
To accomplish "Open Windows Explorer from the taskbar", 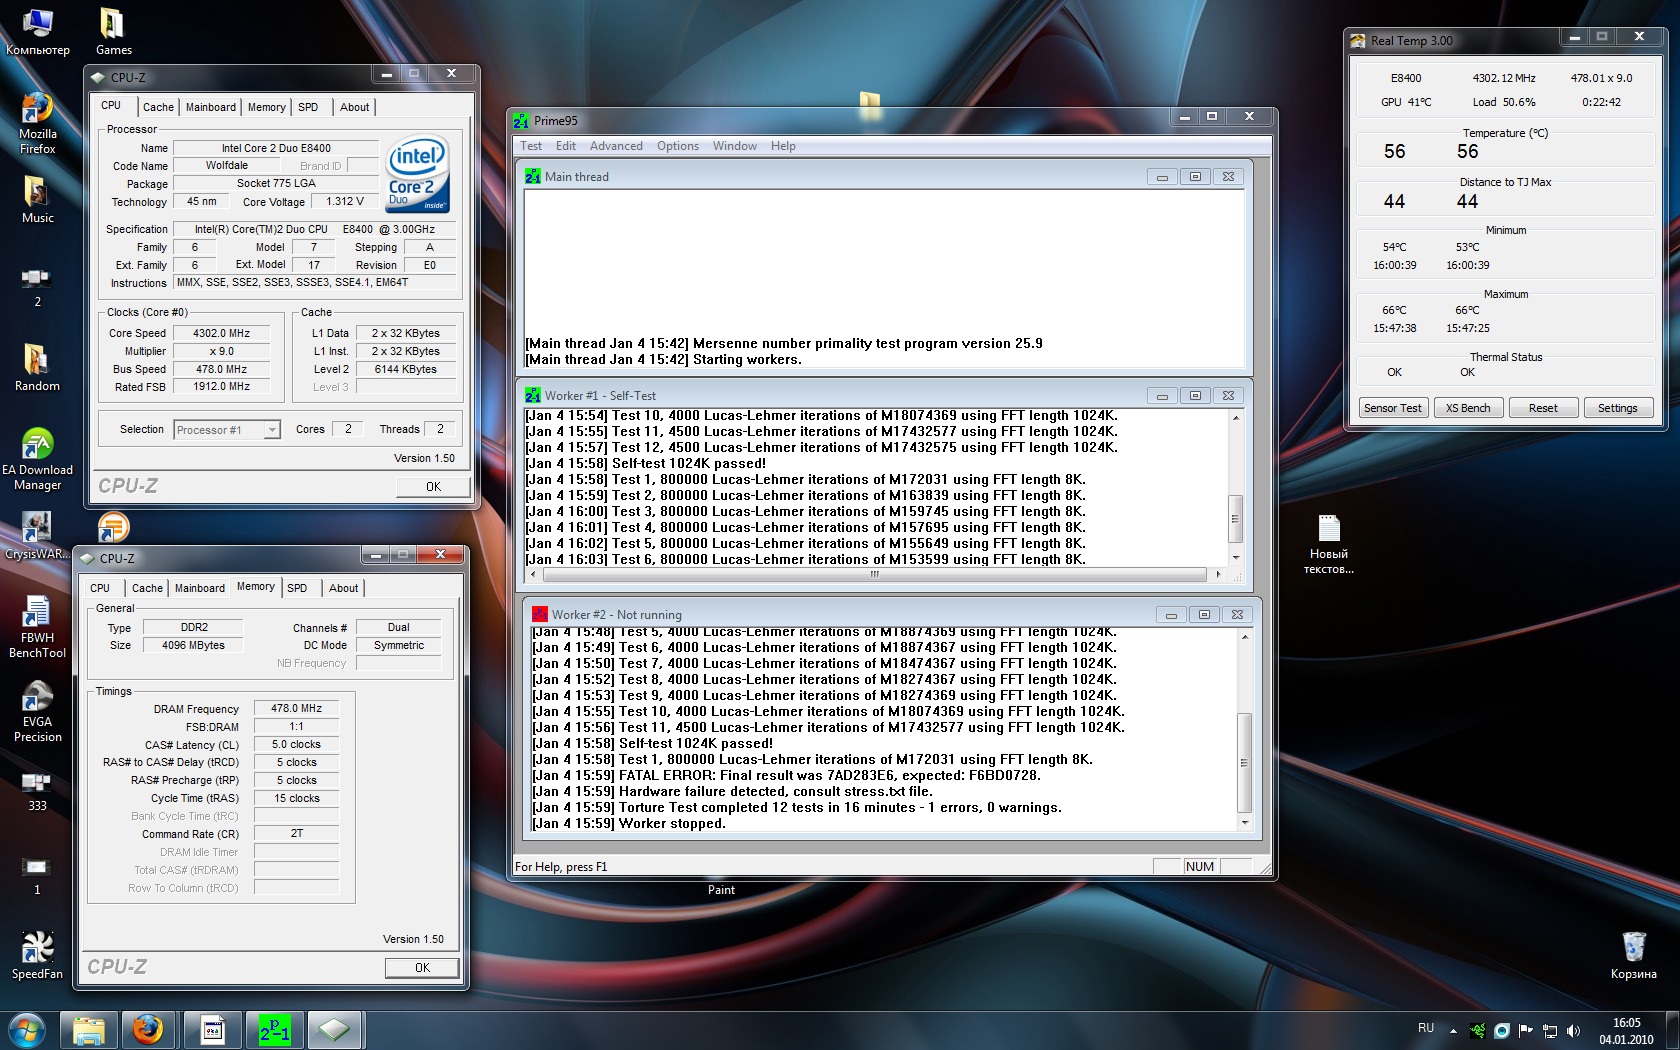I will (x=89, y=1030).
